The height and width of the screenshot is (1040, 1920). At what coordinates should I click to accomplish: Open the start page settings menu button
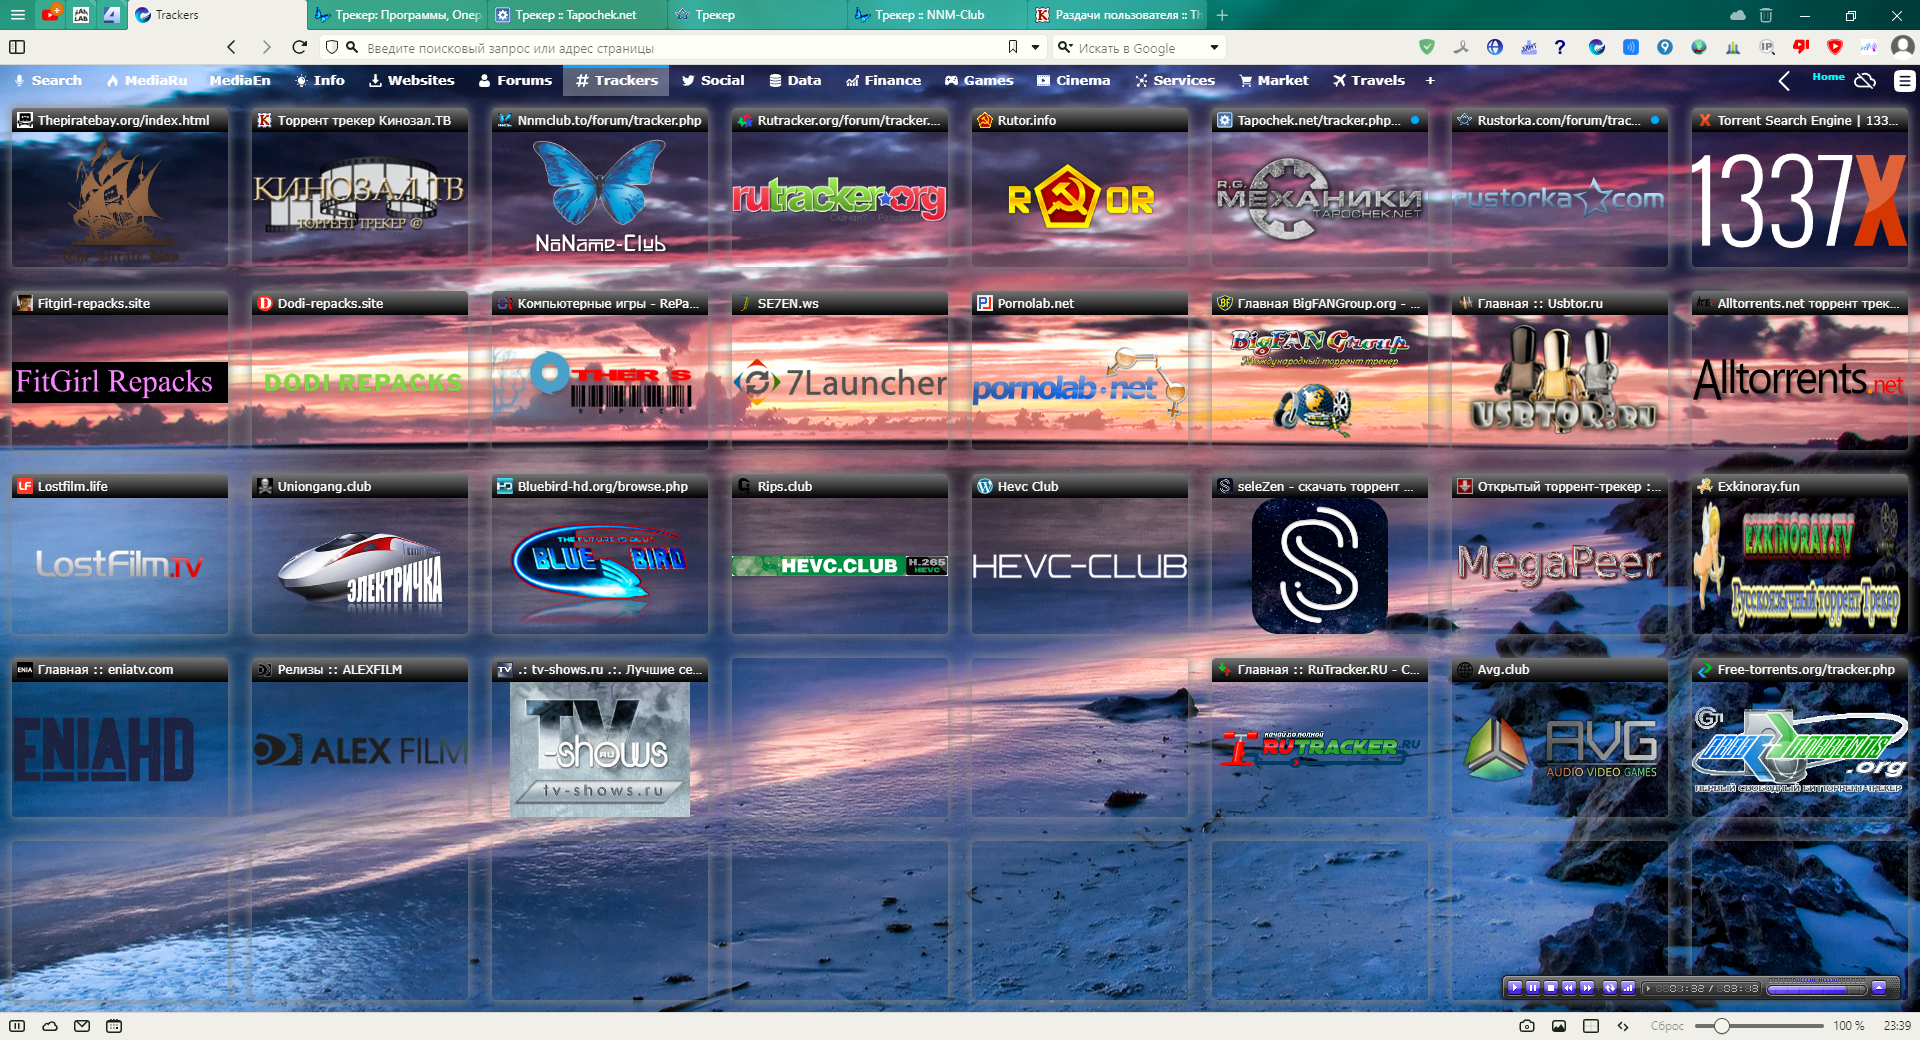pyautogui.click(x=1905, y=81)
